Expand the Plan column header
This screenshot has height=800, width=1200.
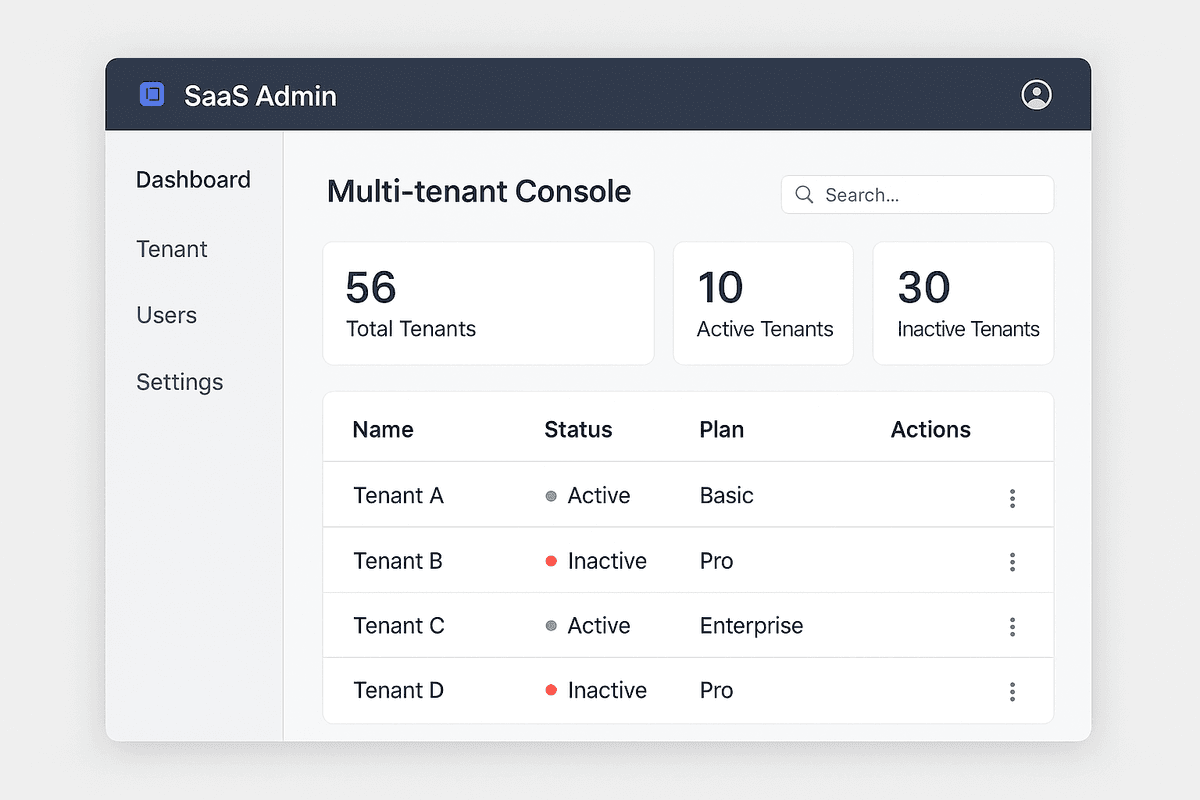[x=721, y=429]
